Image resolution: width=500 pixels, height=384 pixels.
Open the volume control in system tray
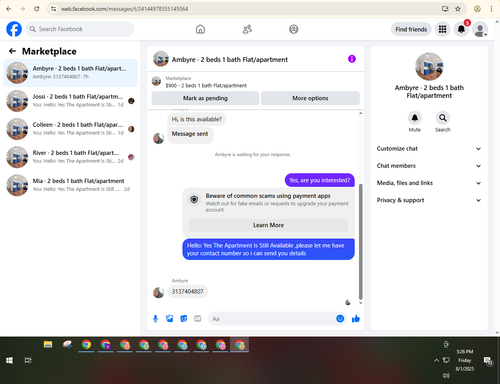[x=446, y=376]
